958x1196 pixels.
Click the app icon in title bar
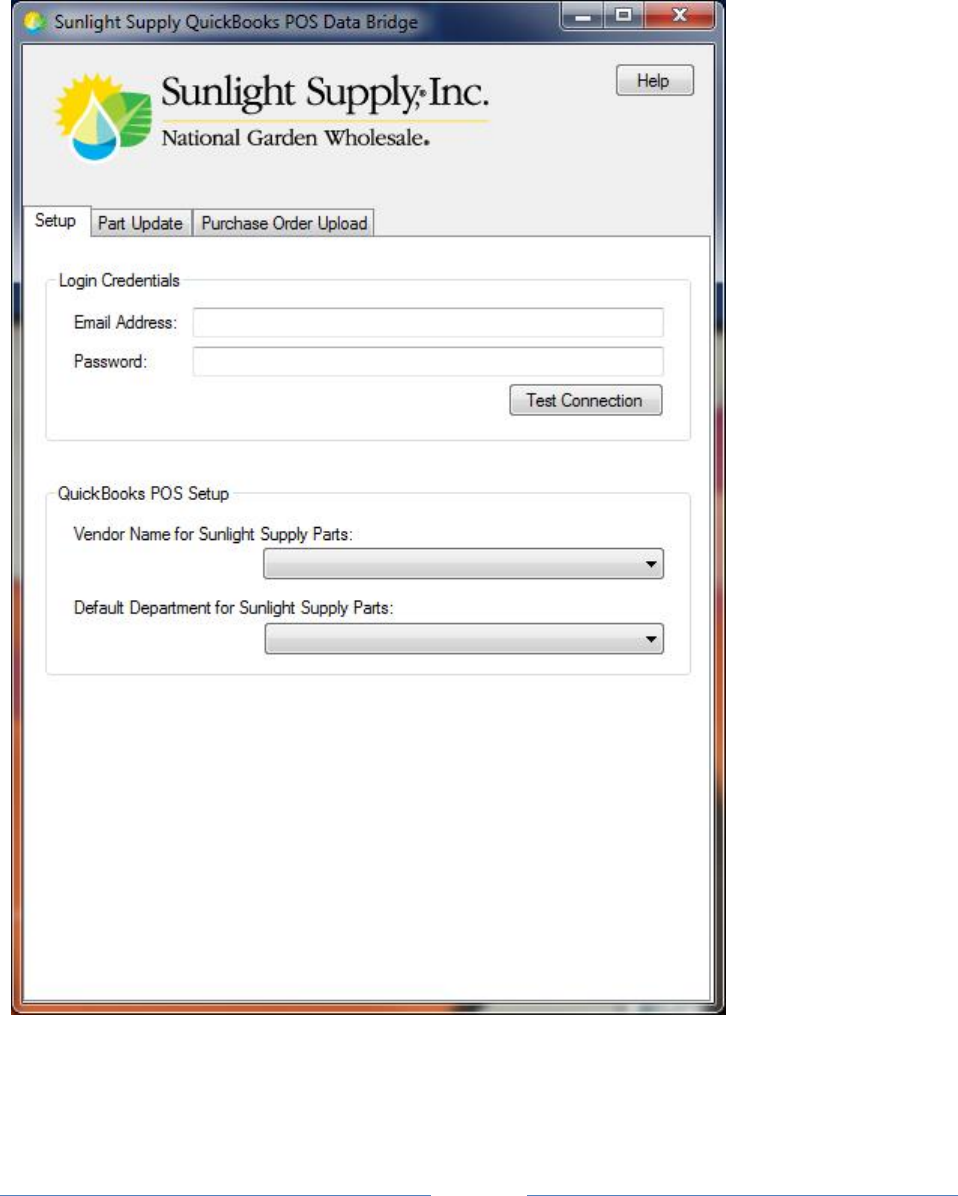pyautogui.click(x=34, y=21)
